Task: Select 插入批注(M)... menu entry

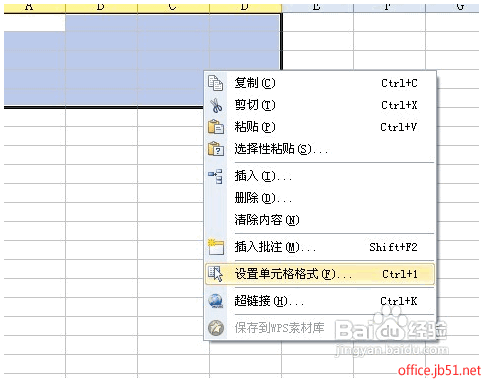Action: click(320, 247)
